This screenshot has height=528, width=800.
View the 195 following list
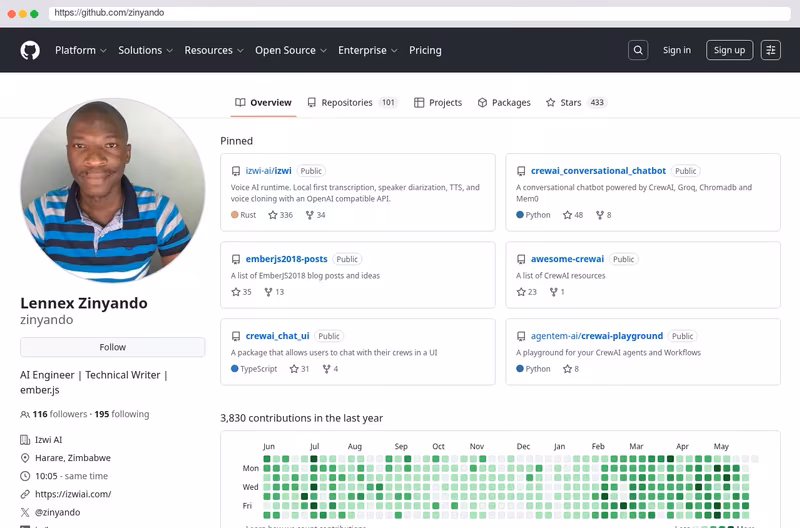tap(121, 414)
